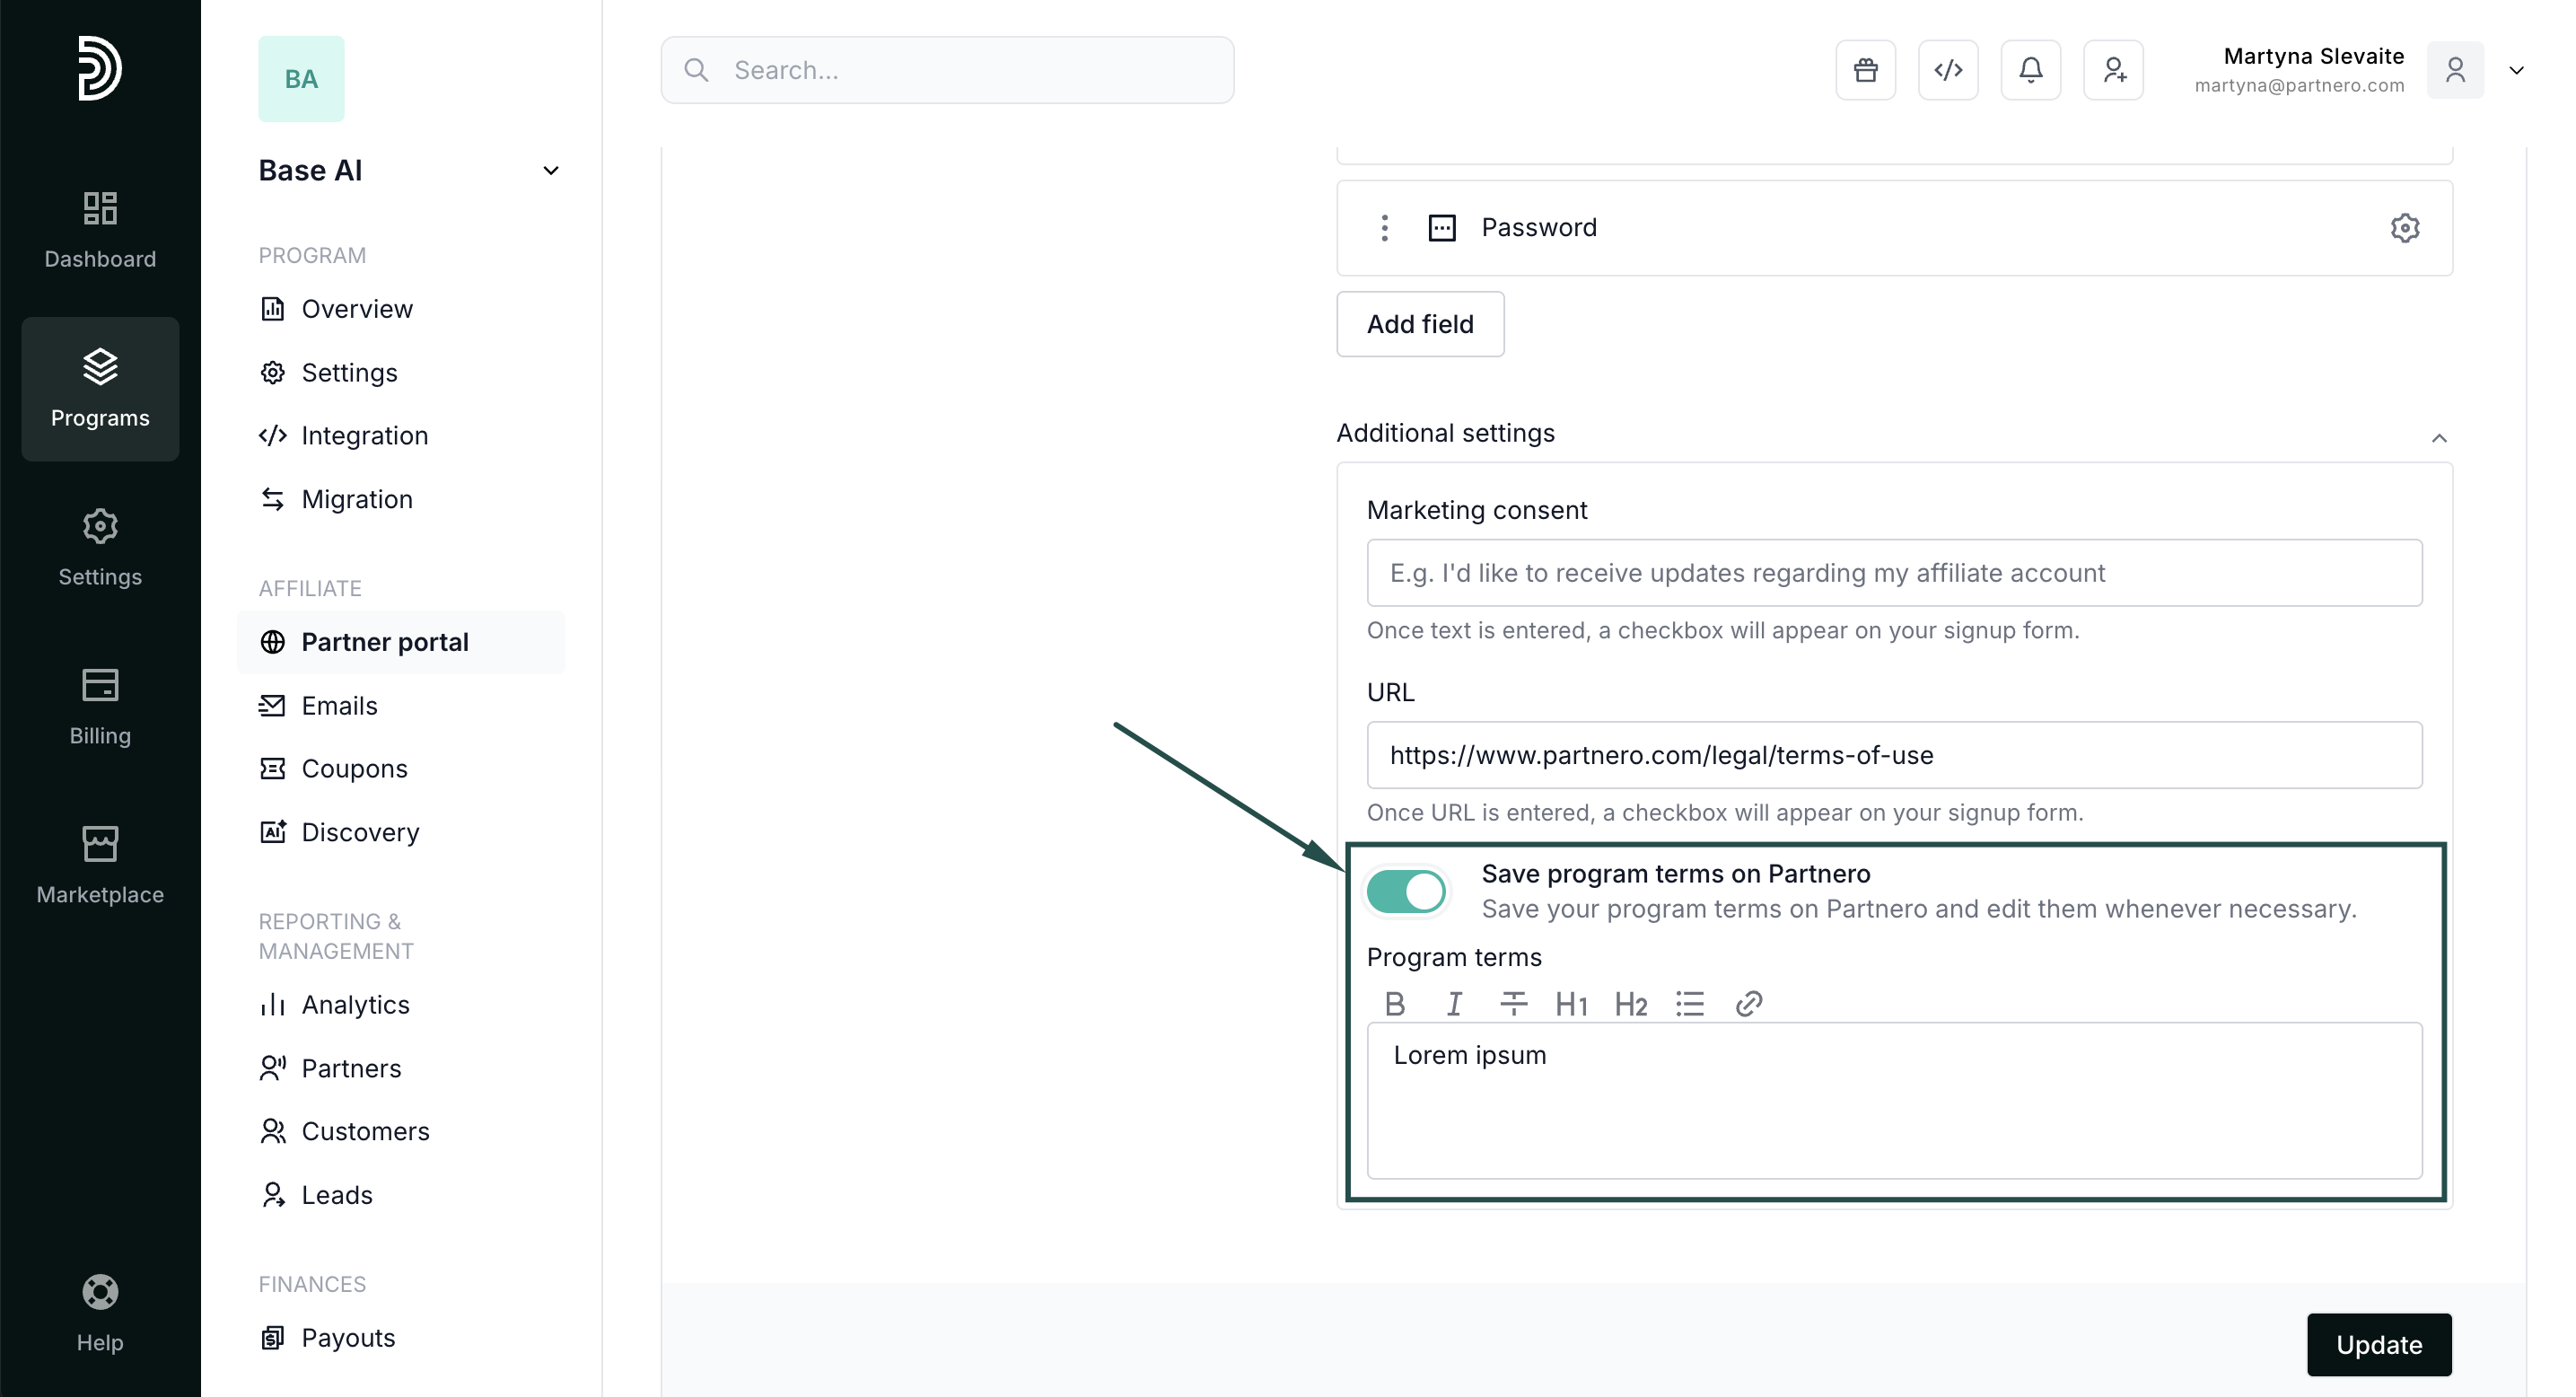Insert a bullet list in Program terms
Screen dimensions: 2576x1397
point(1690,1003)
